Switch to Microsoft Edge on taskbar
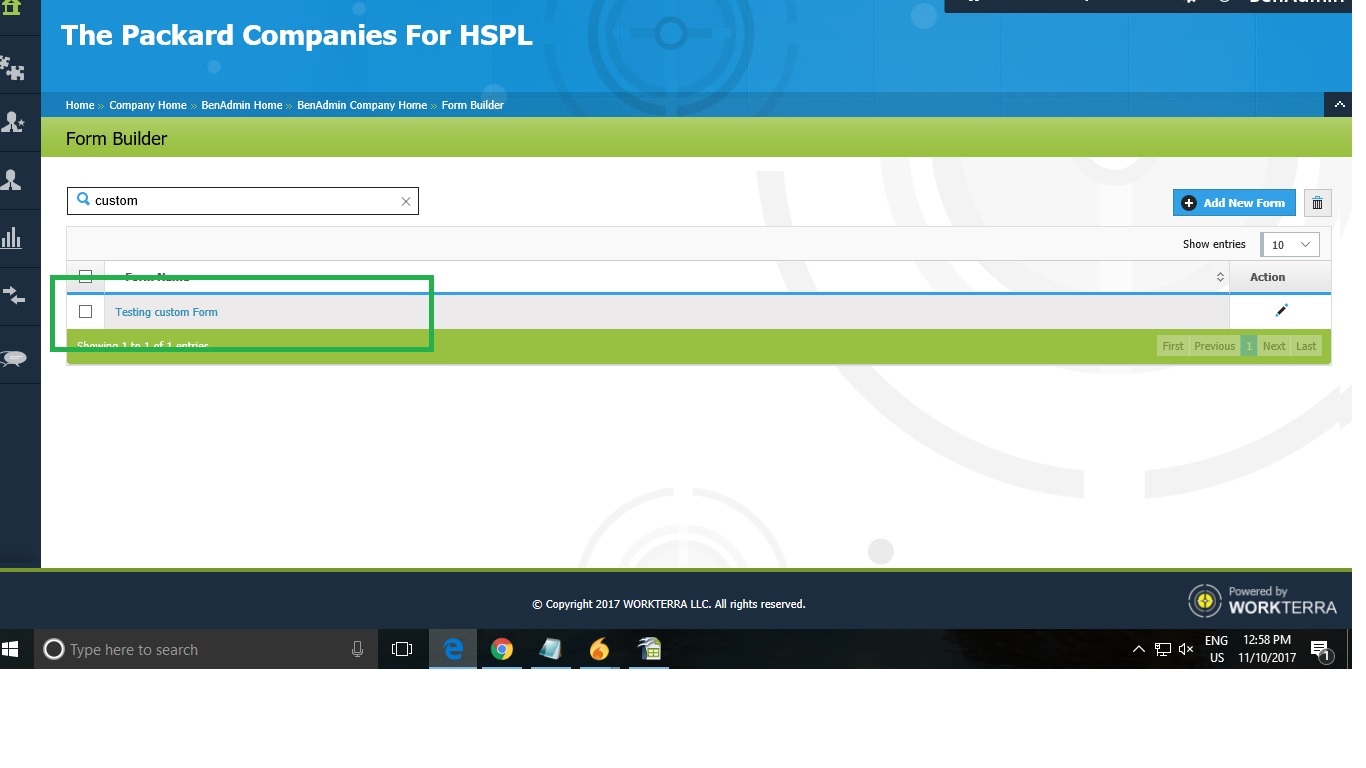1366x768 pixels. coord(453,649)
